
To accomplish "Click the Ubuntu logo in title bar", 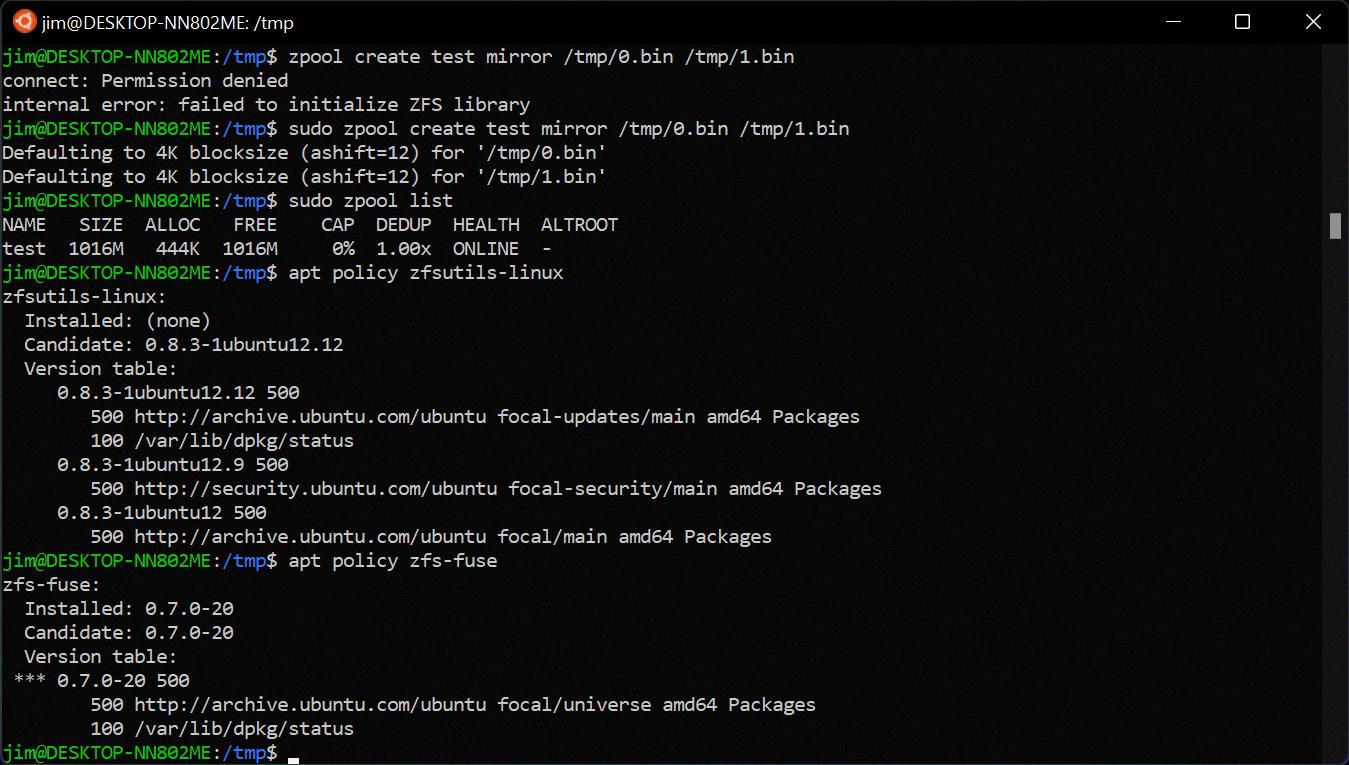I will point(24,22).
